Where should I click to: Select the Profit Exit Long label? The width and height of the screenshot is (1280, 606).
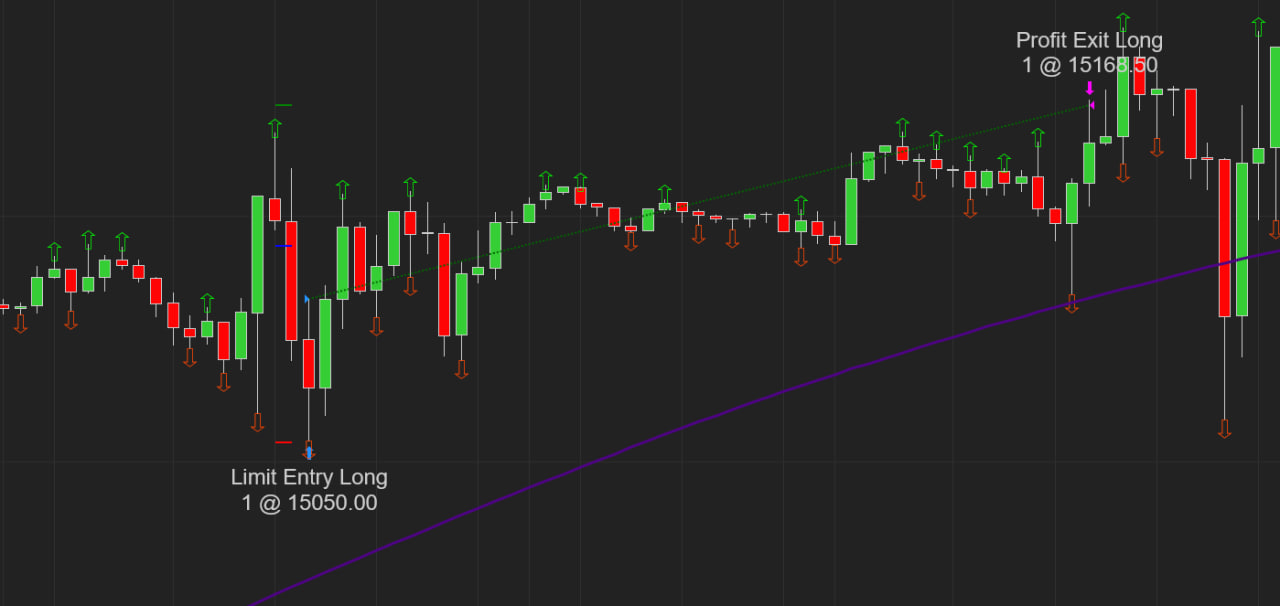(1089, 40)
